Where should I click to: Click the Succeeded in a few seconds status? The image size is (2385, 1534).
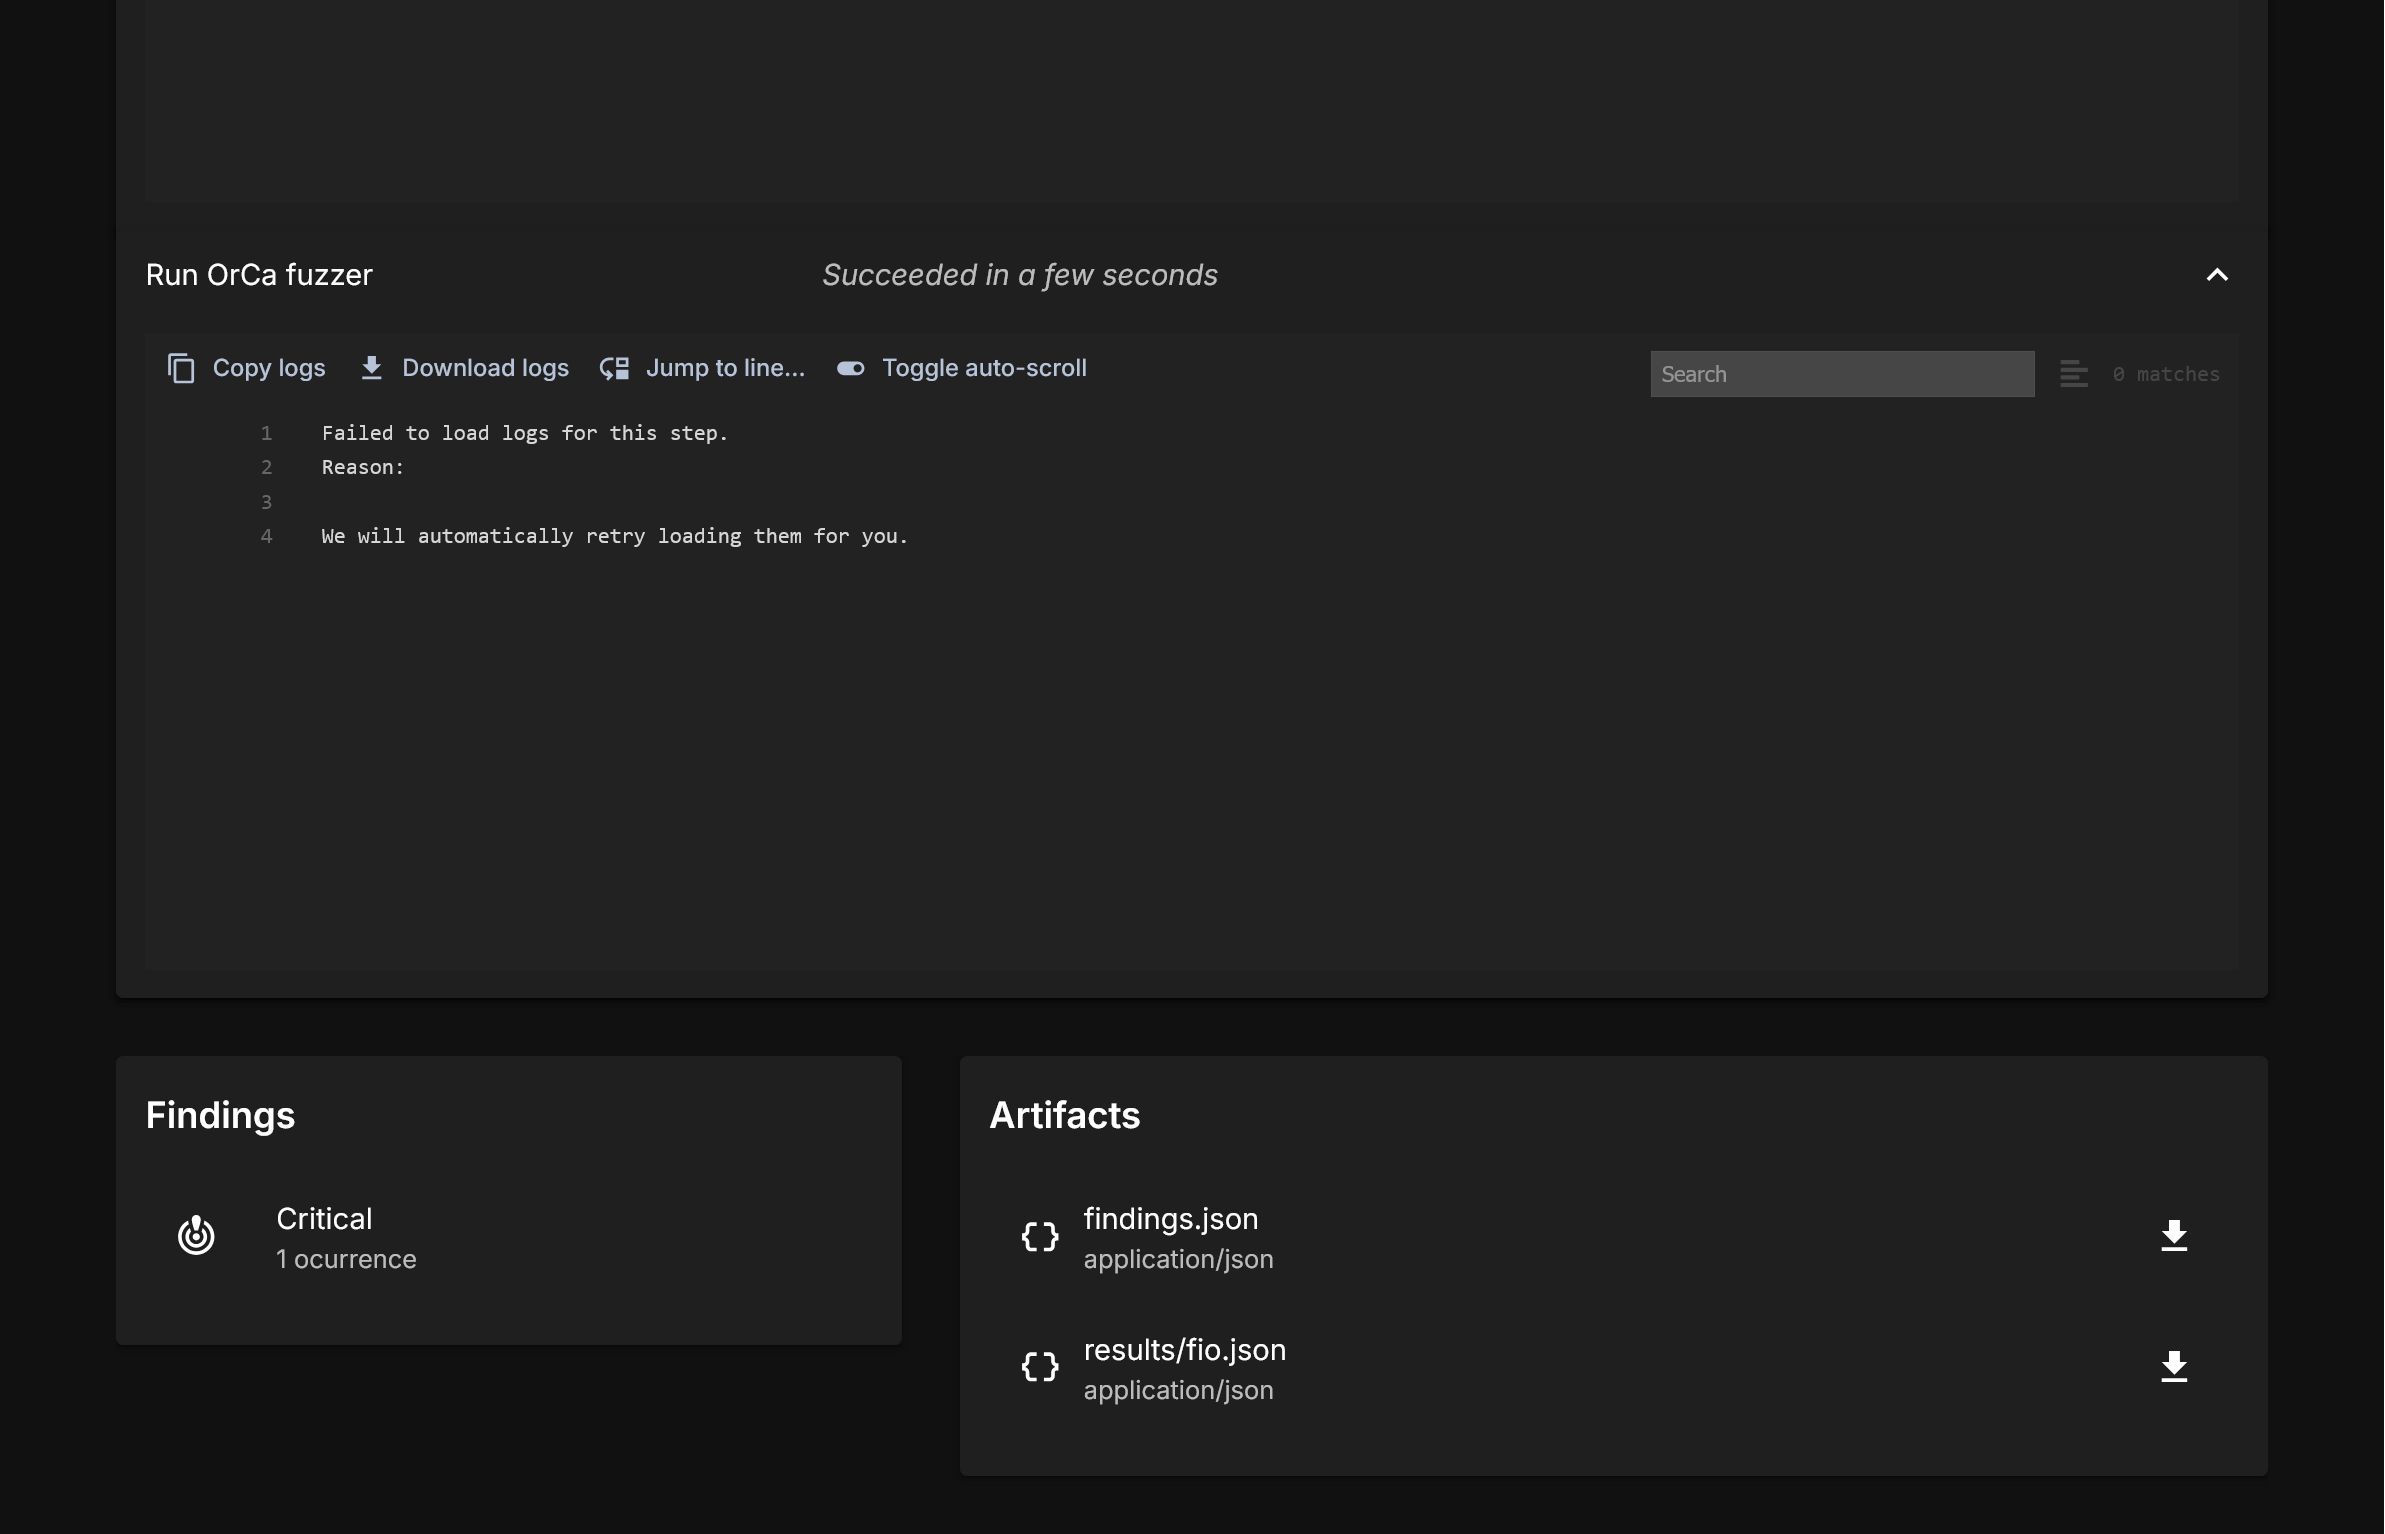point(1020,275)
